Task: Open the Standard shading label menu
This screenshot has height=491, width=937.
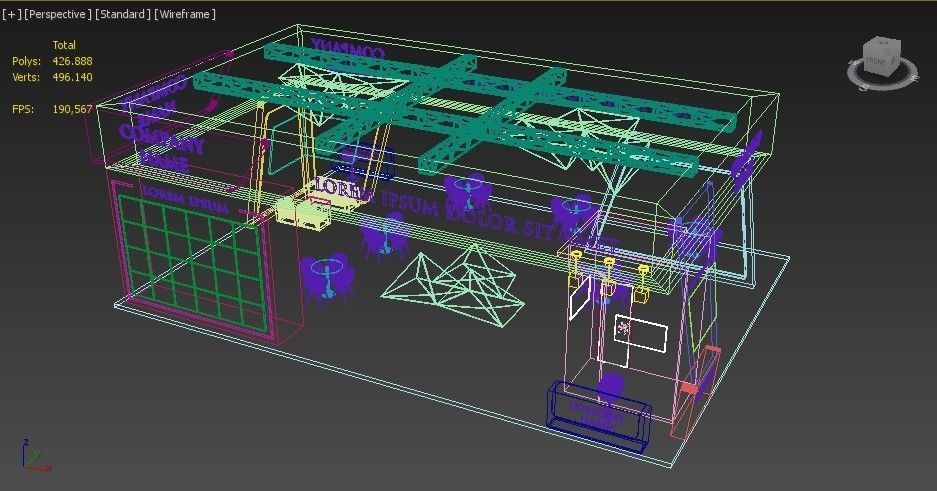Action: point(123,14)
